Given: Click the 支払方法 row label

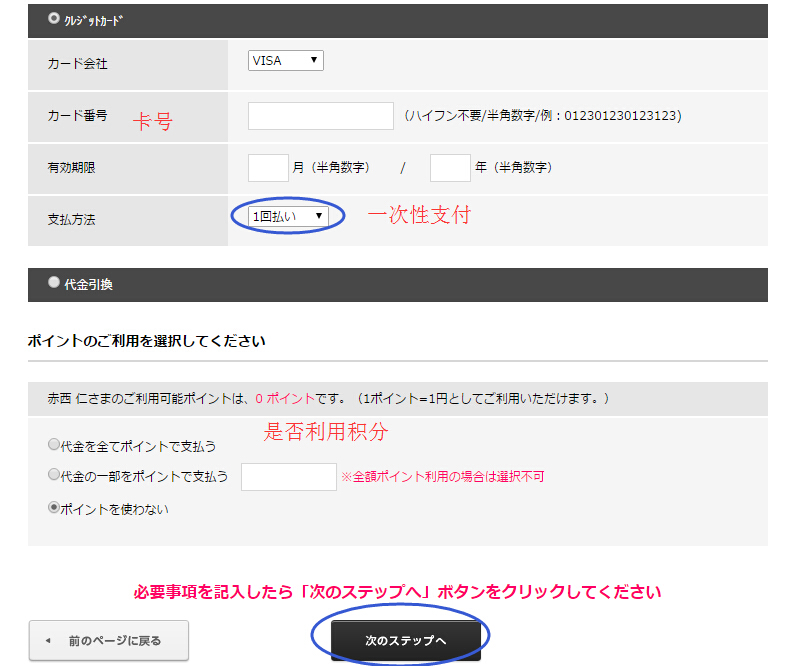Looking at the screenshot, I should [x=71, y=220].
